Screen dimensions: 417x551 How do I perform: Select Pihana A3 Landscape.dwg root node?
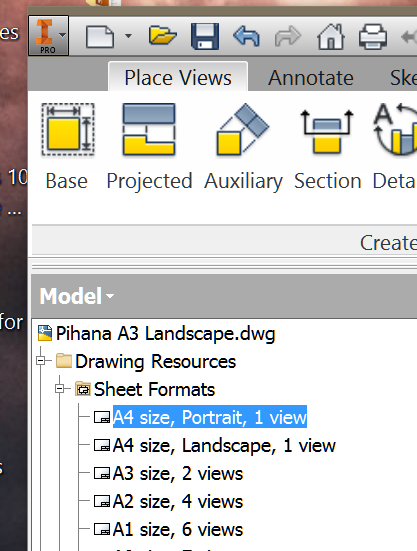tap(165, 333)
